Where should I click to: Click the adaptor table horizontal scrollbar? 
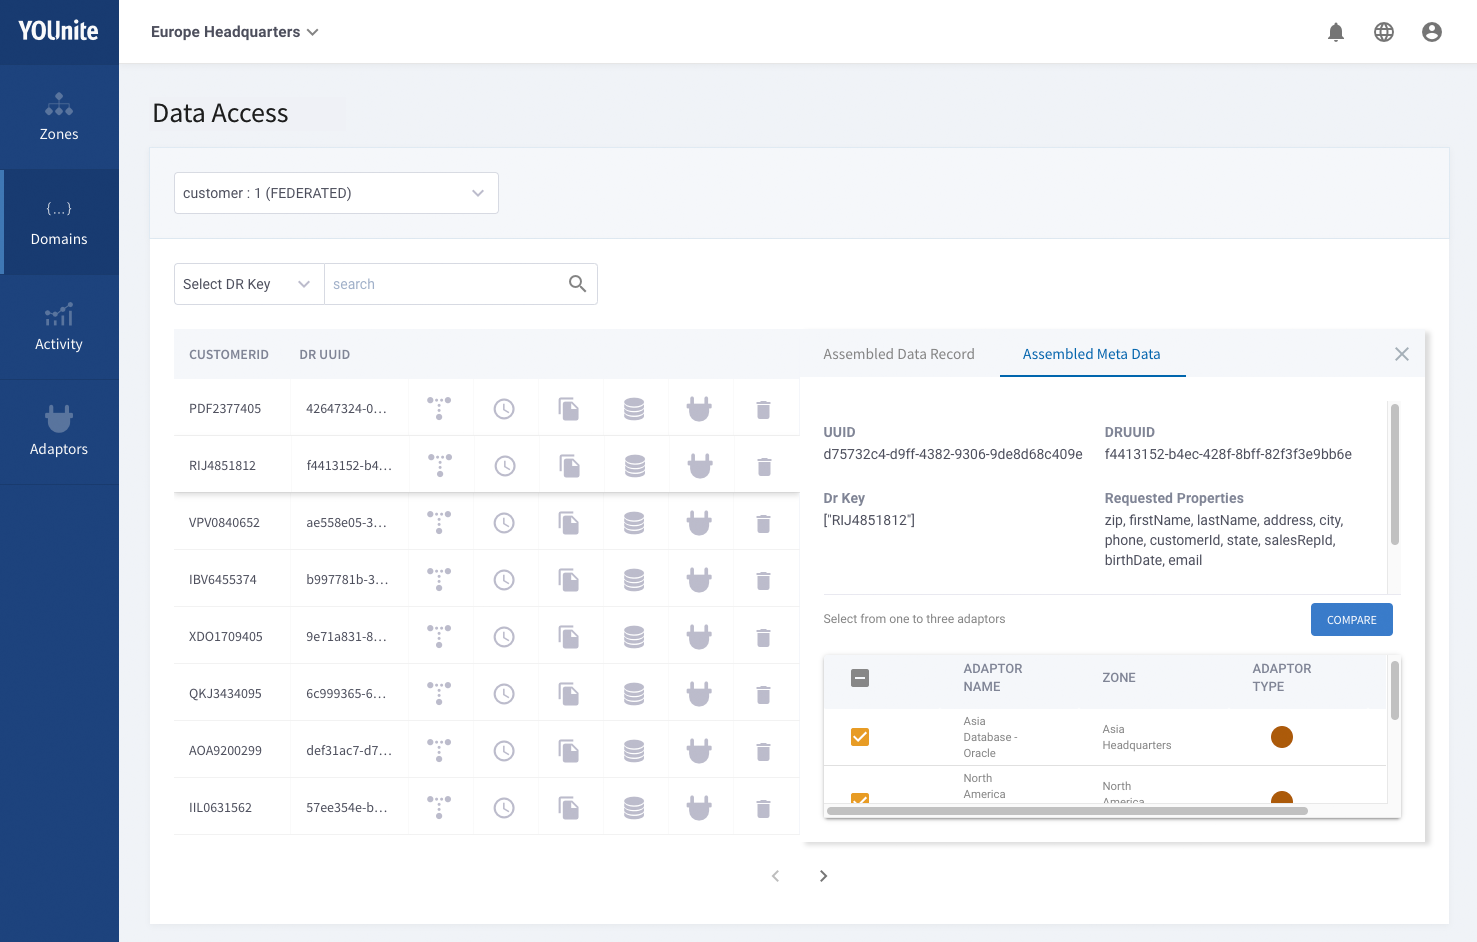coord(1067,811)
